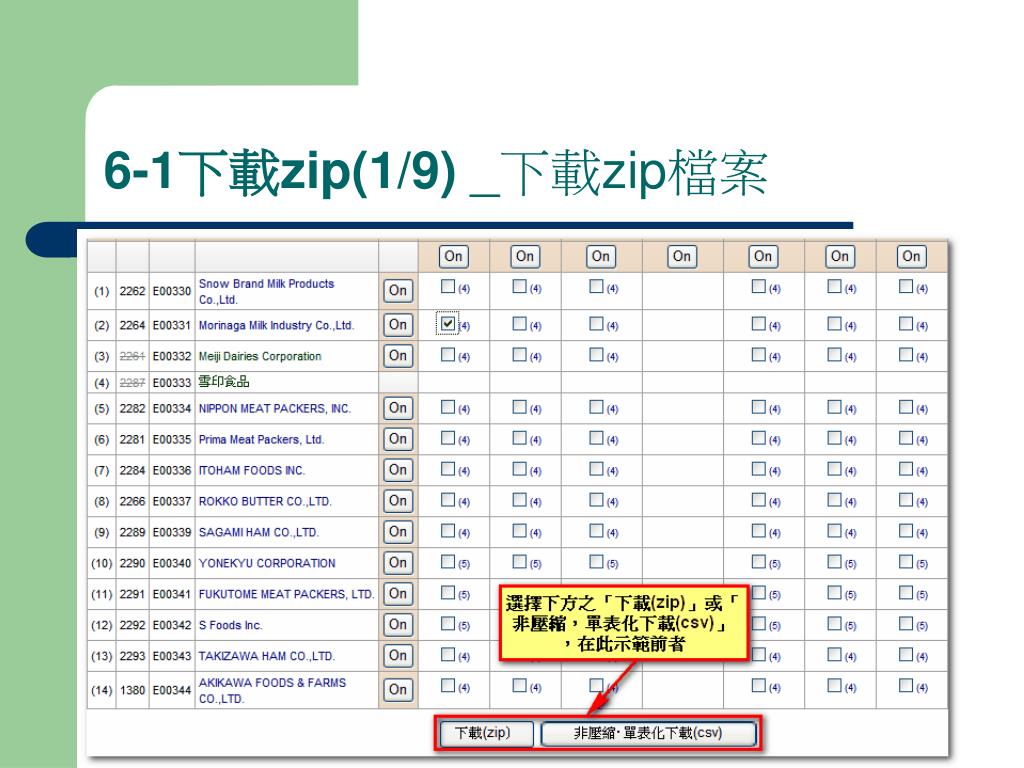Image resolution: width=1024 pixels, height=768 pixels.
Task: Tick last checkbox in NIPPON MEAT PACKERS row
Action: pyautogui.click(x=905, y=407)
